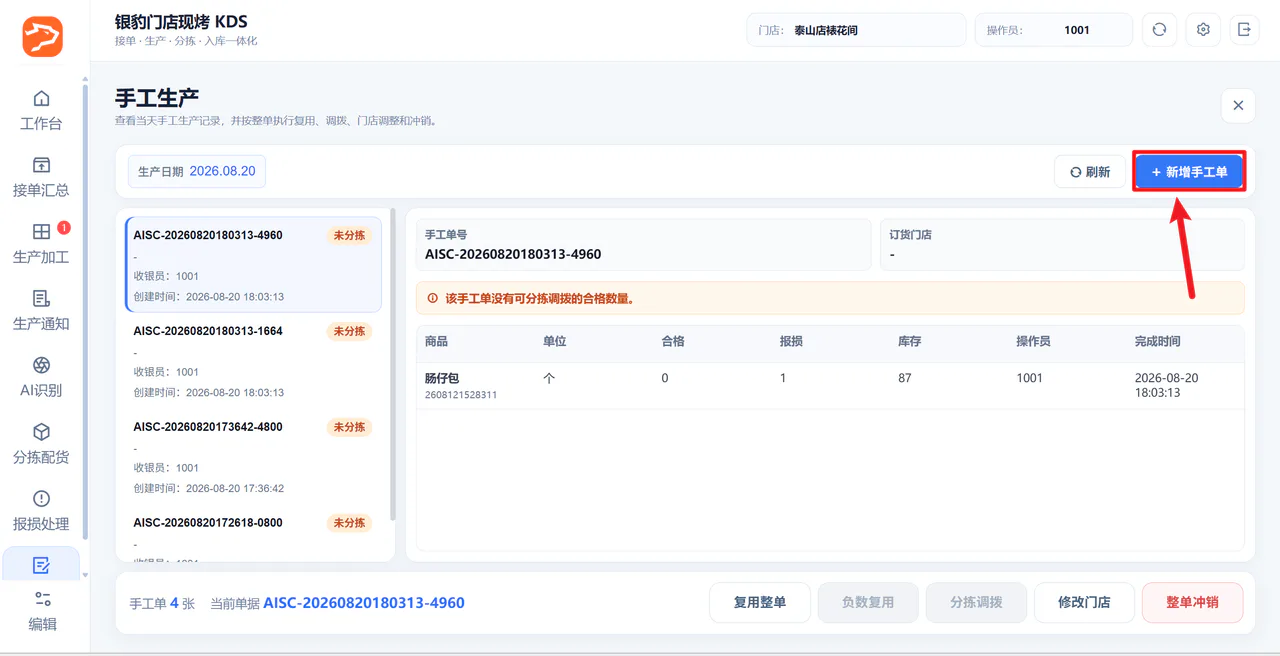Click the 操作员 1001 field
The width and height of the screenshot is (1280, 656).
tap(1054, 30)
